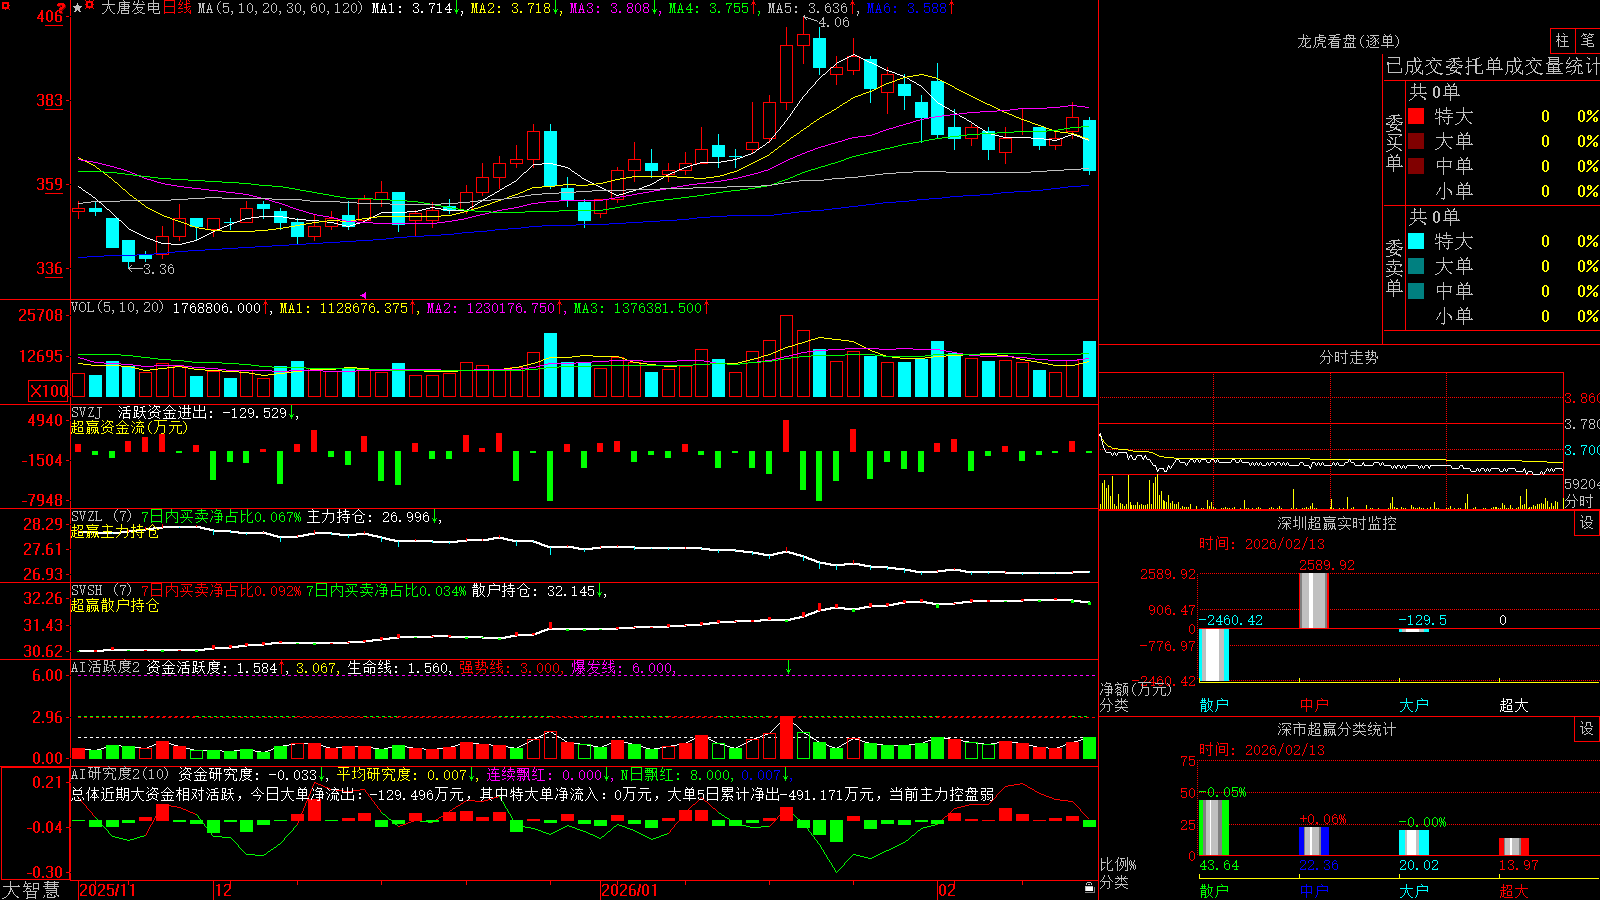
Task: Open the SVZL (7) indicator label
Action: click(x=101, y=516)
